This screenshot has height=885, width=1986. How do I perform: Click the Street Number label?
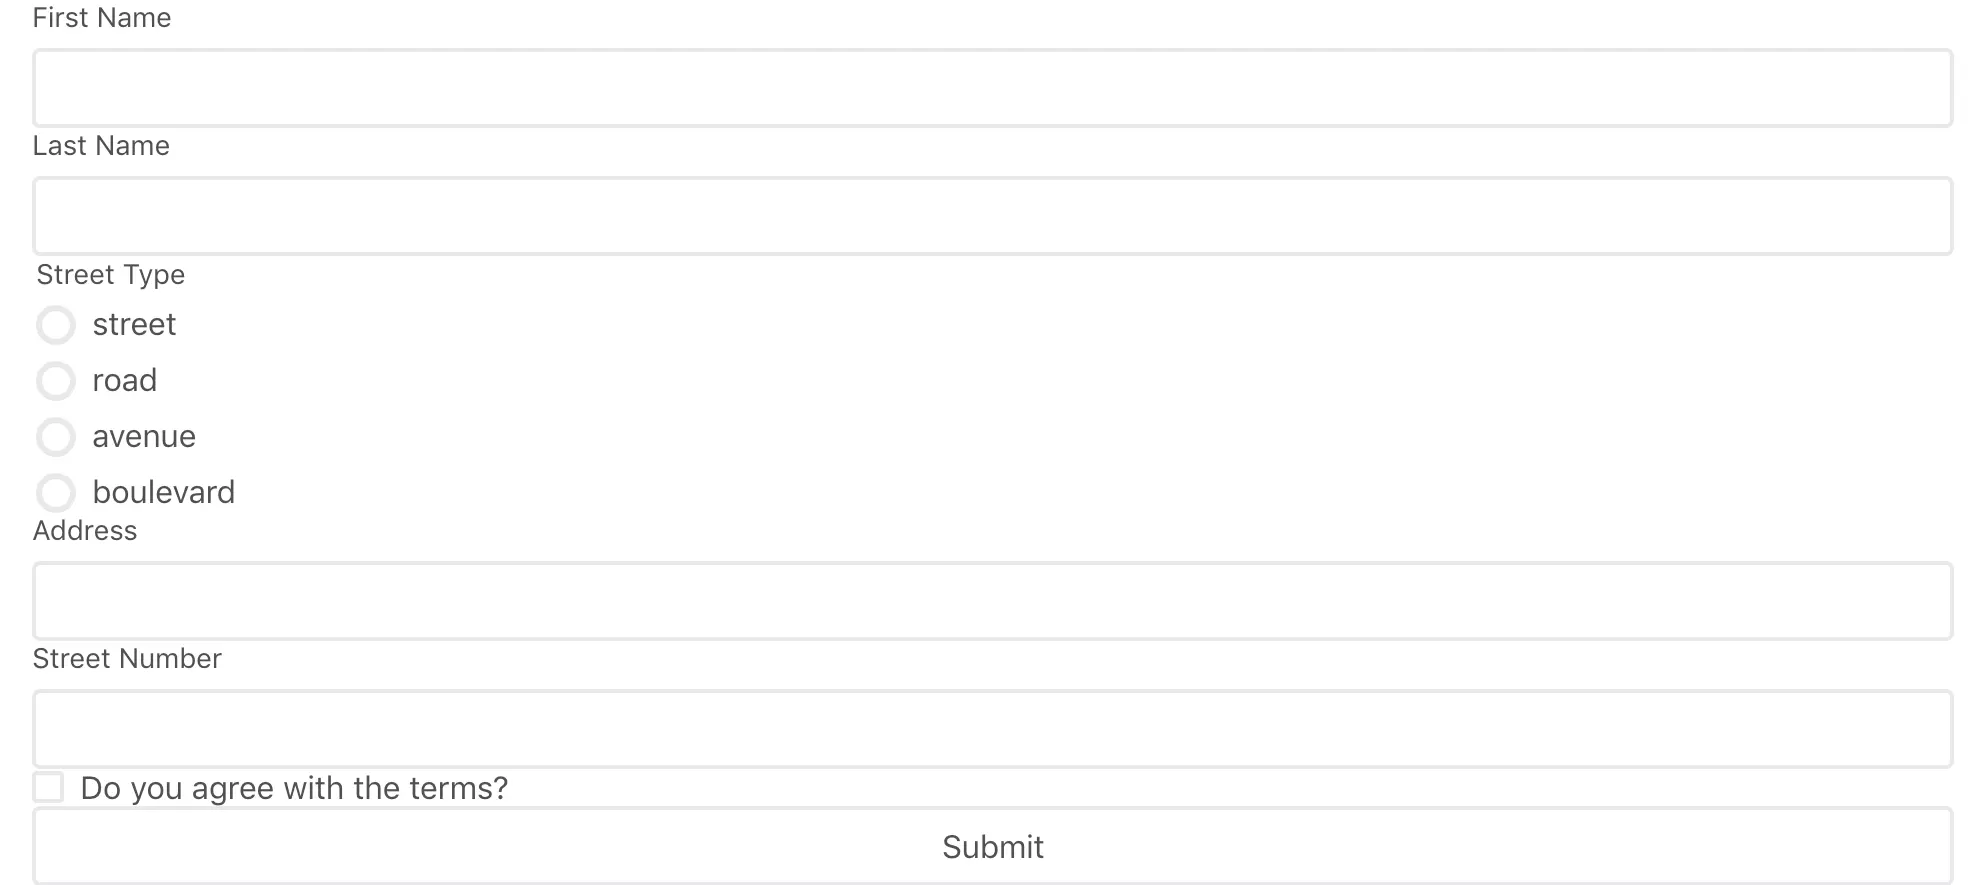(127, 658)
